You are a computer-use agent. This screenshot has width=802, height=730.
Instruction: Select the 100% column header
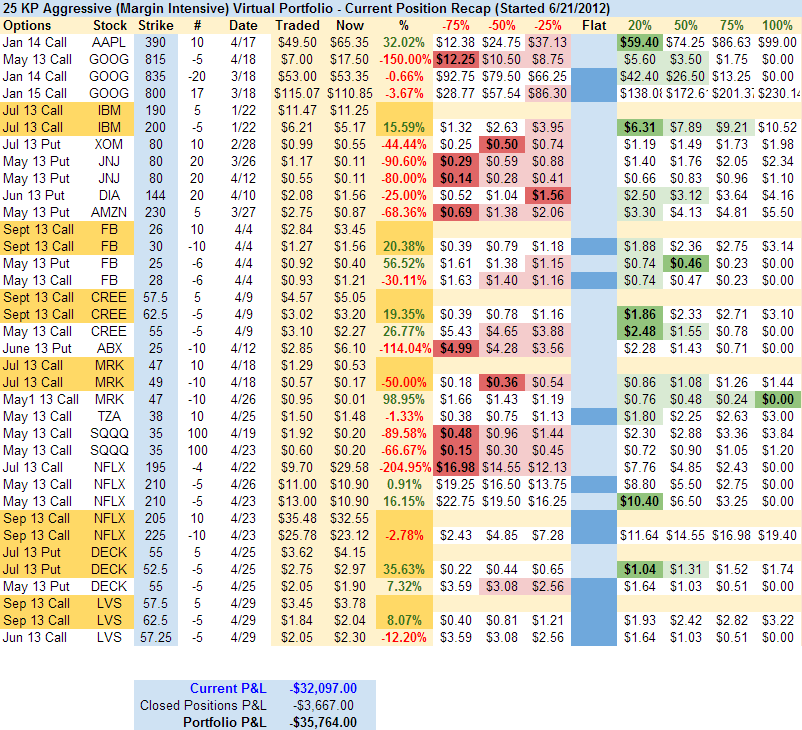point(777,24)
